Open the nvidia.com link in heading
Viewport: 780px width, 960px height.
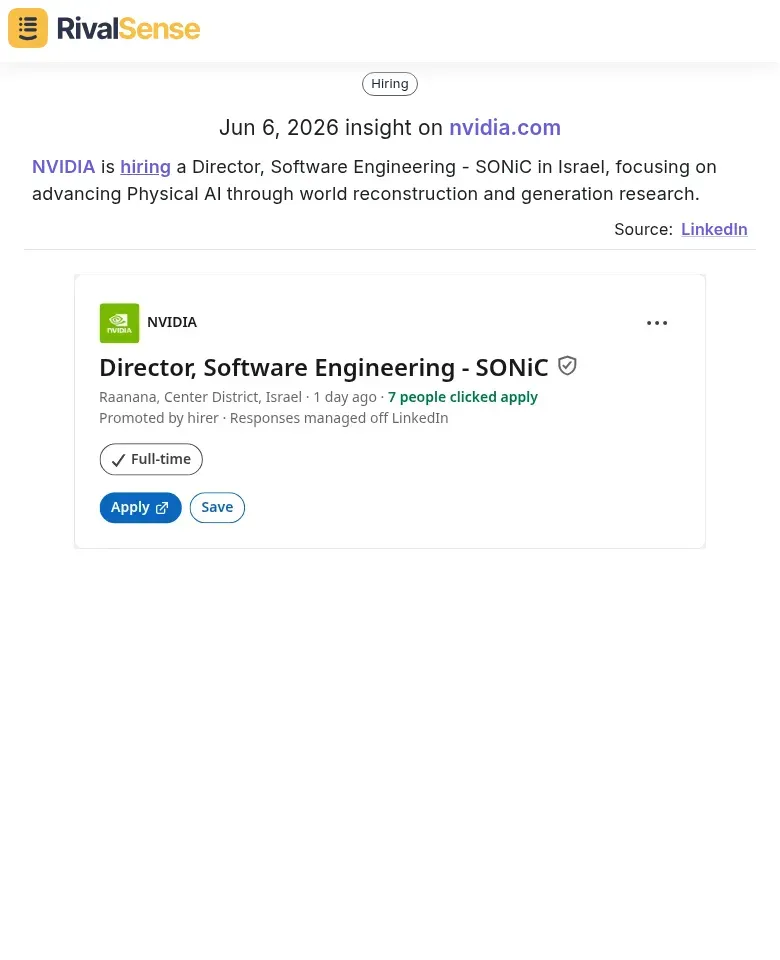504,127
